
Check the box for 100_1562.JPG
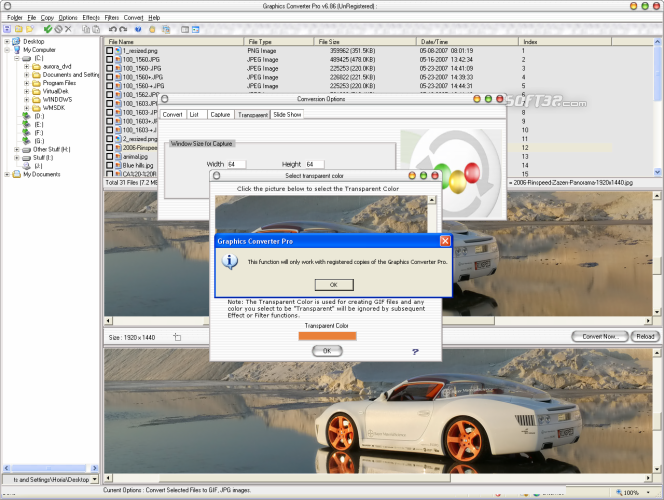tap(110, 94)
